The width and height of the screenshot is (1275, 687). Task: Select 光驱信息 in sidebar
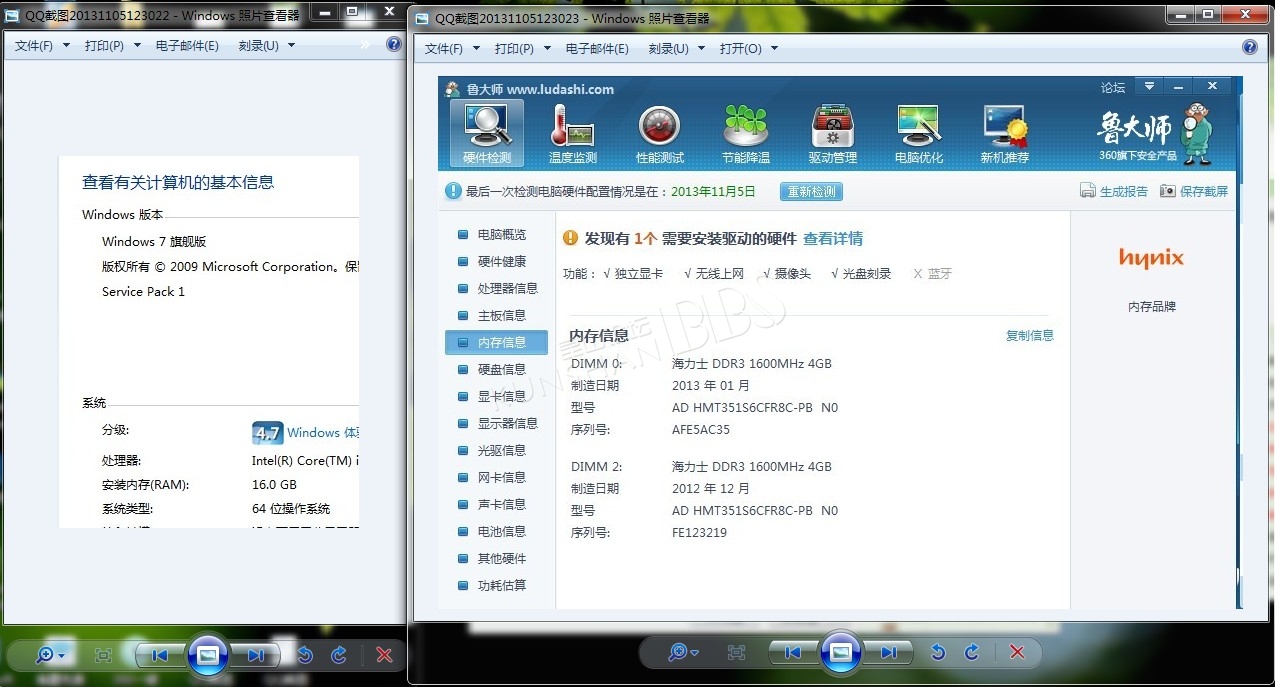point(498,450)
